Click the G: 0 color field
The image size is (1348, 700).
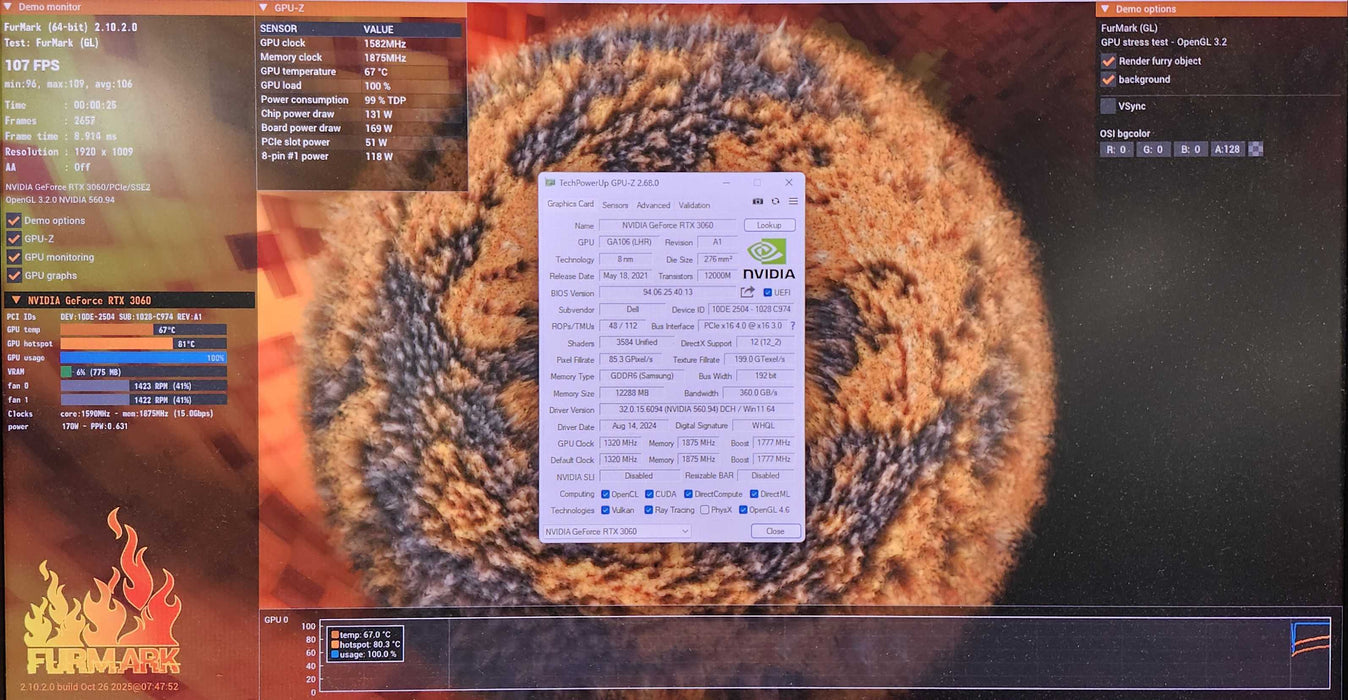coord(1153,149)
